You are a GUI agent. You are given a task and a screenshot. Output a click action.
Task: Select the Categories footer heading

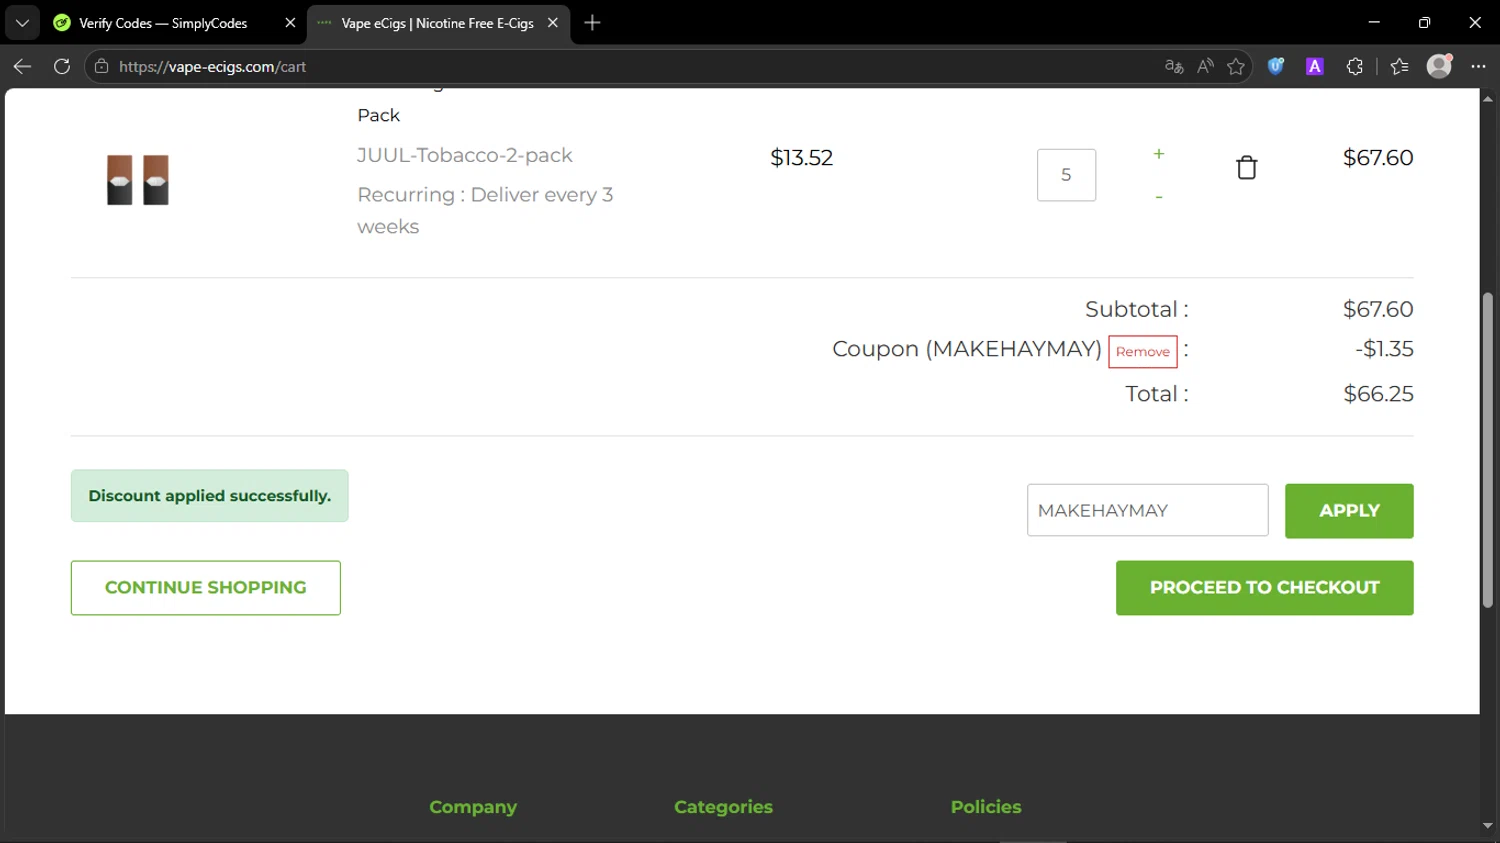[723, 807]
